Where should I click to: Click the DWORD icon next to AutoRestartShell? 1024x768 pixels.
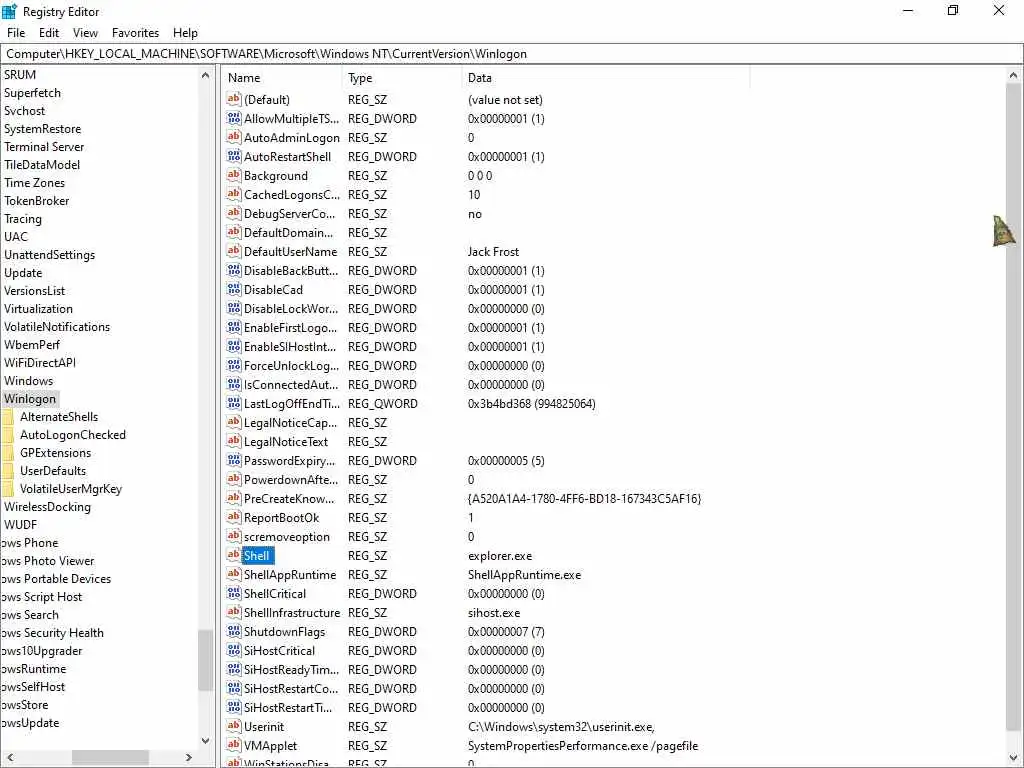click(233, 156)
